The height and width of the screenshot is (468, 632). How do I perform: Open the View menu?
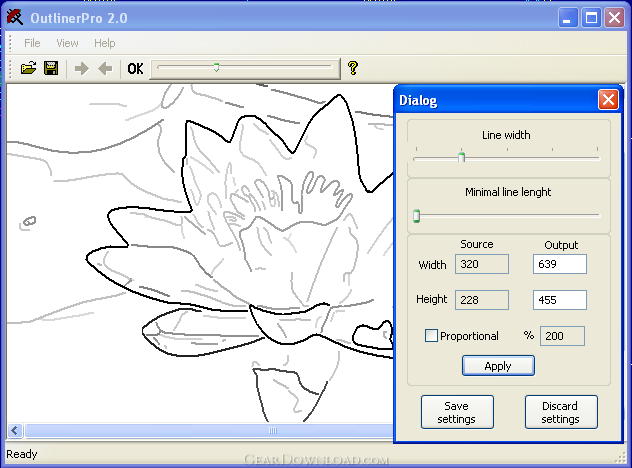(67, 43)
